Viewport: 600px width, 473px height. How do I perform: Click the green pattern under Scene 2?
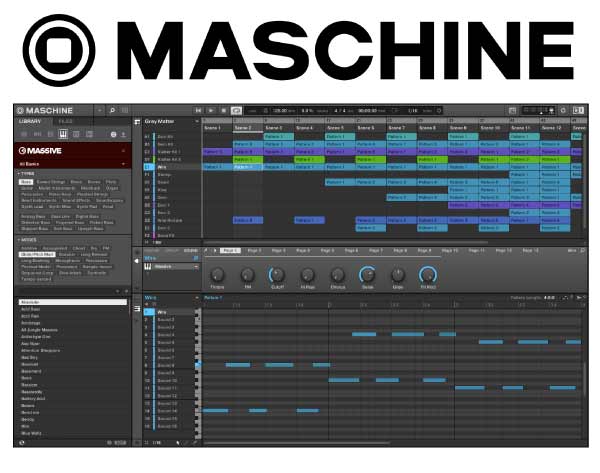(248, 159)
